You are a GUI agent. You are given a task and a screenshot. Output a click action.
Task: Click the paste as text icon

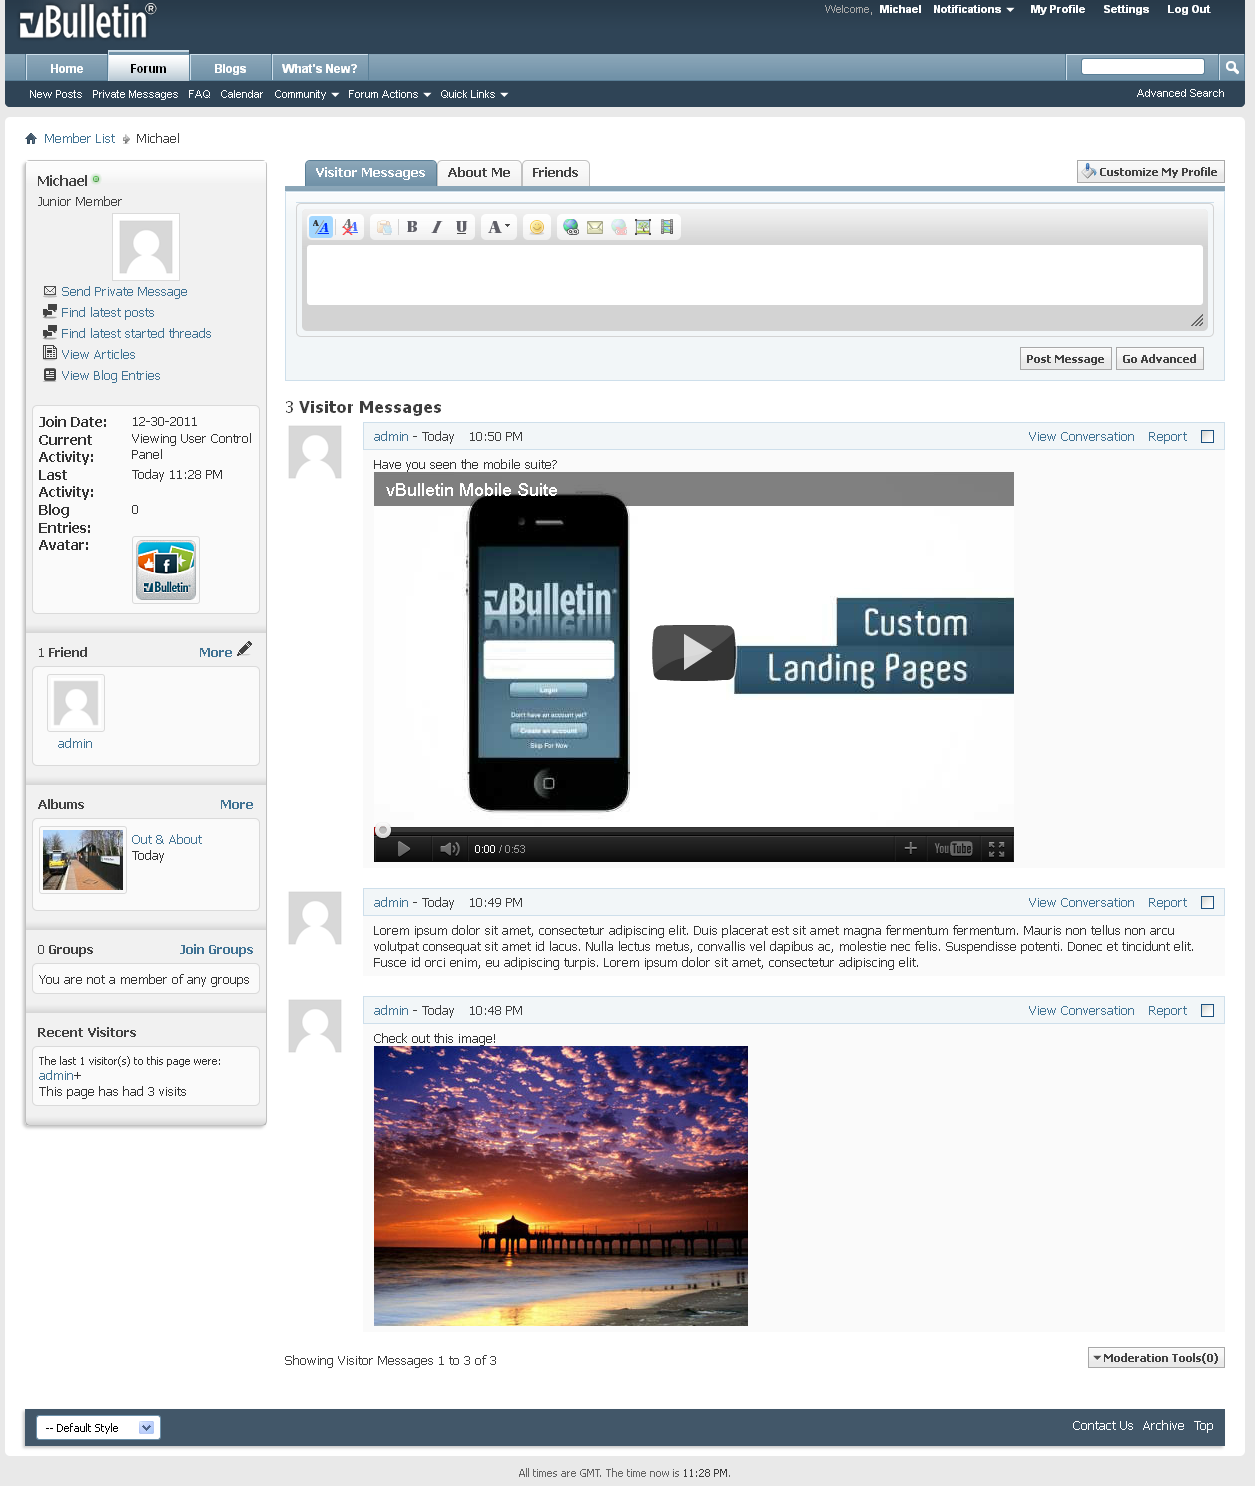pyautogui.click(x=384, y=227)
